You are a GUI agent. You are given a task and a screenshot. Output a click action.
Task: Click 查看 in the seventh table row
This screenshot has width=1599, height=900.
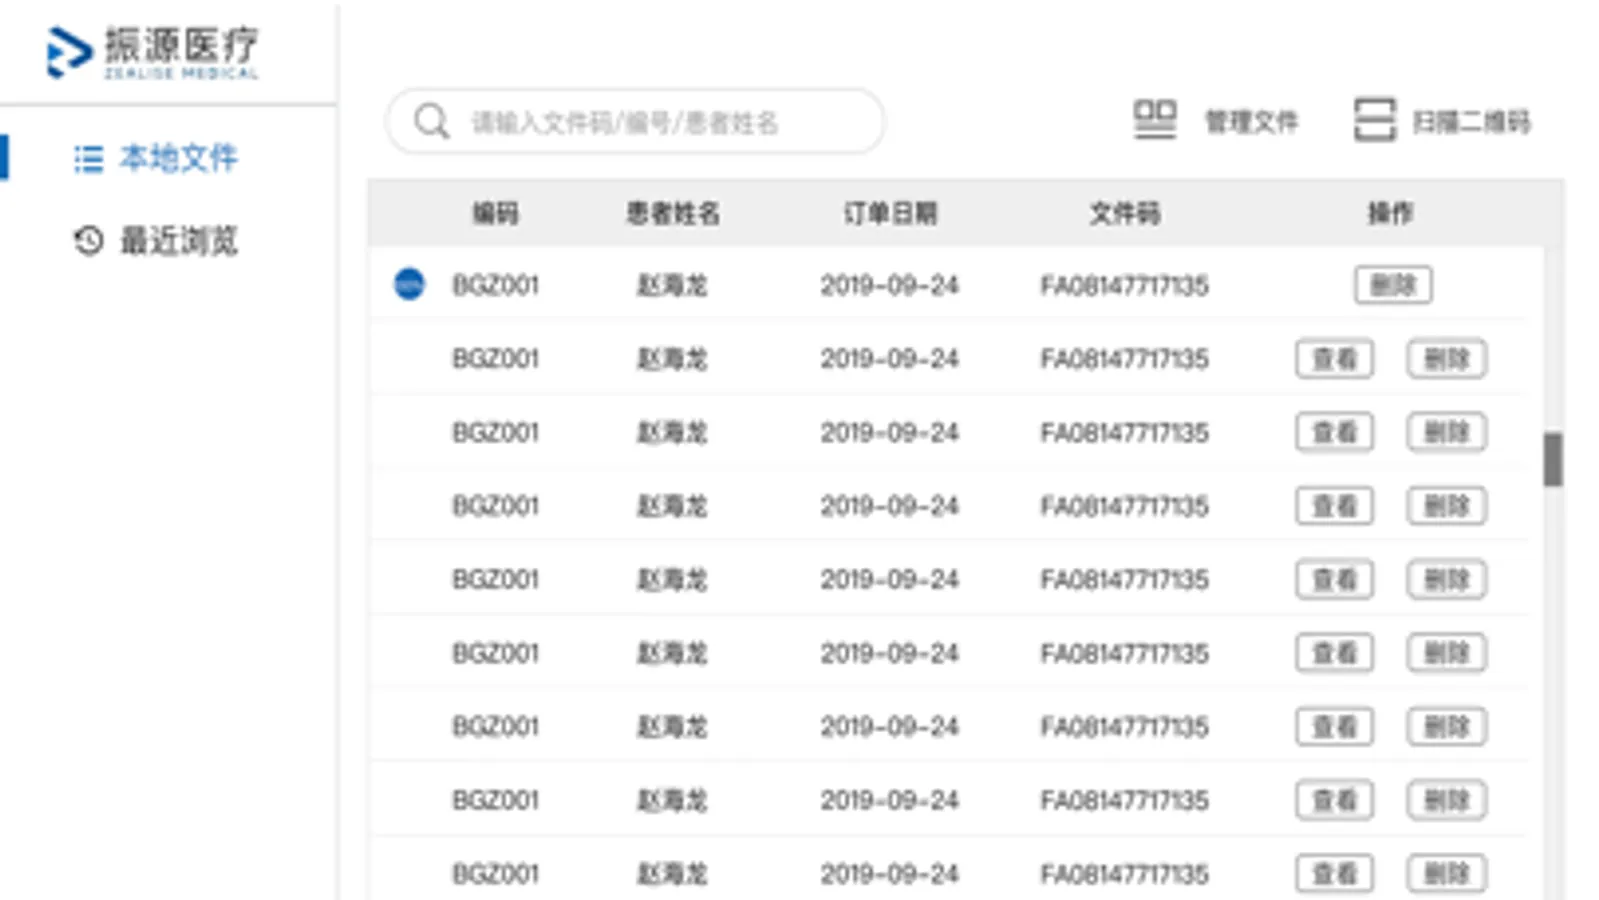pyautogui.click(x=1334, y=726)
